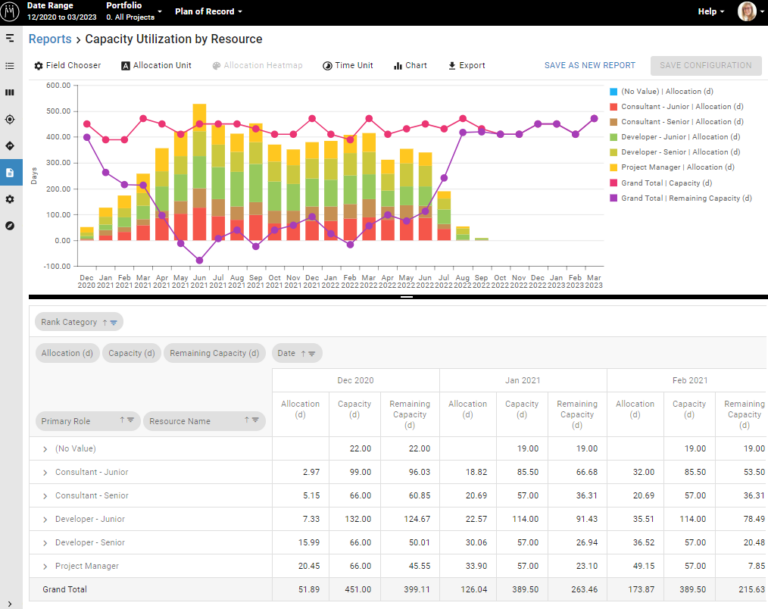Viewport: 768px width, 609px height.
Task: Open the list view sidebar icon
Action: tap(10, 66)
